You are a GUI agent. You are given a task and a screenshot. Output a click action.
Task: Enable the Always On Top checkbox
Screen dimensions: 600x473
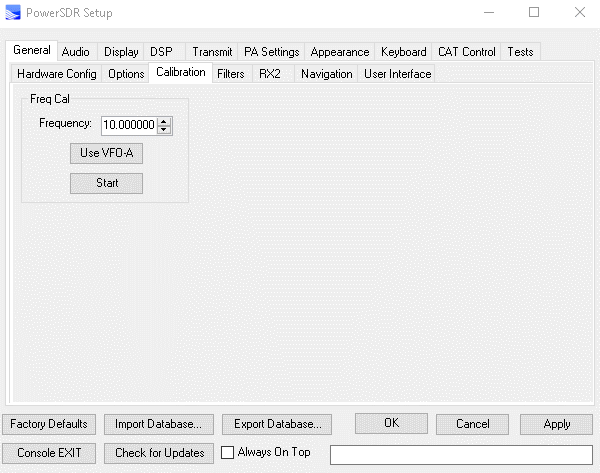227,453
